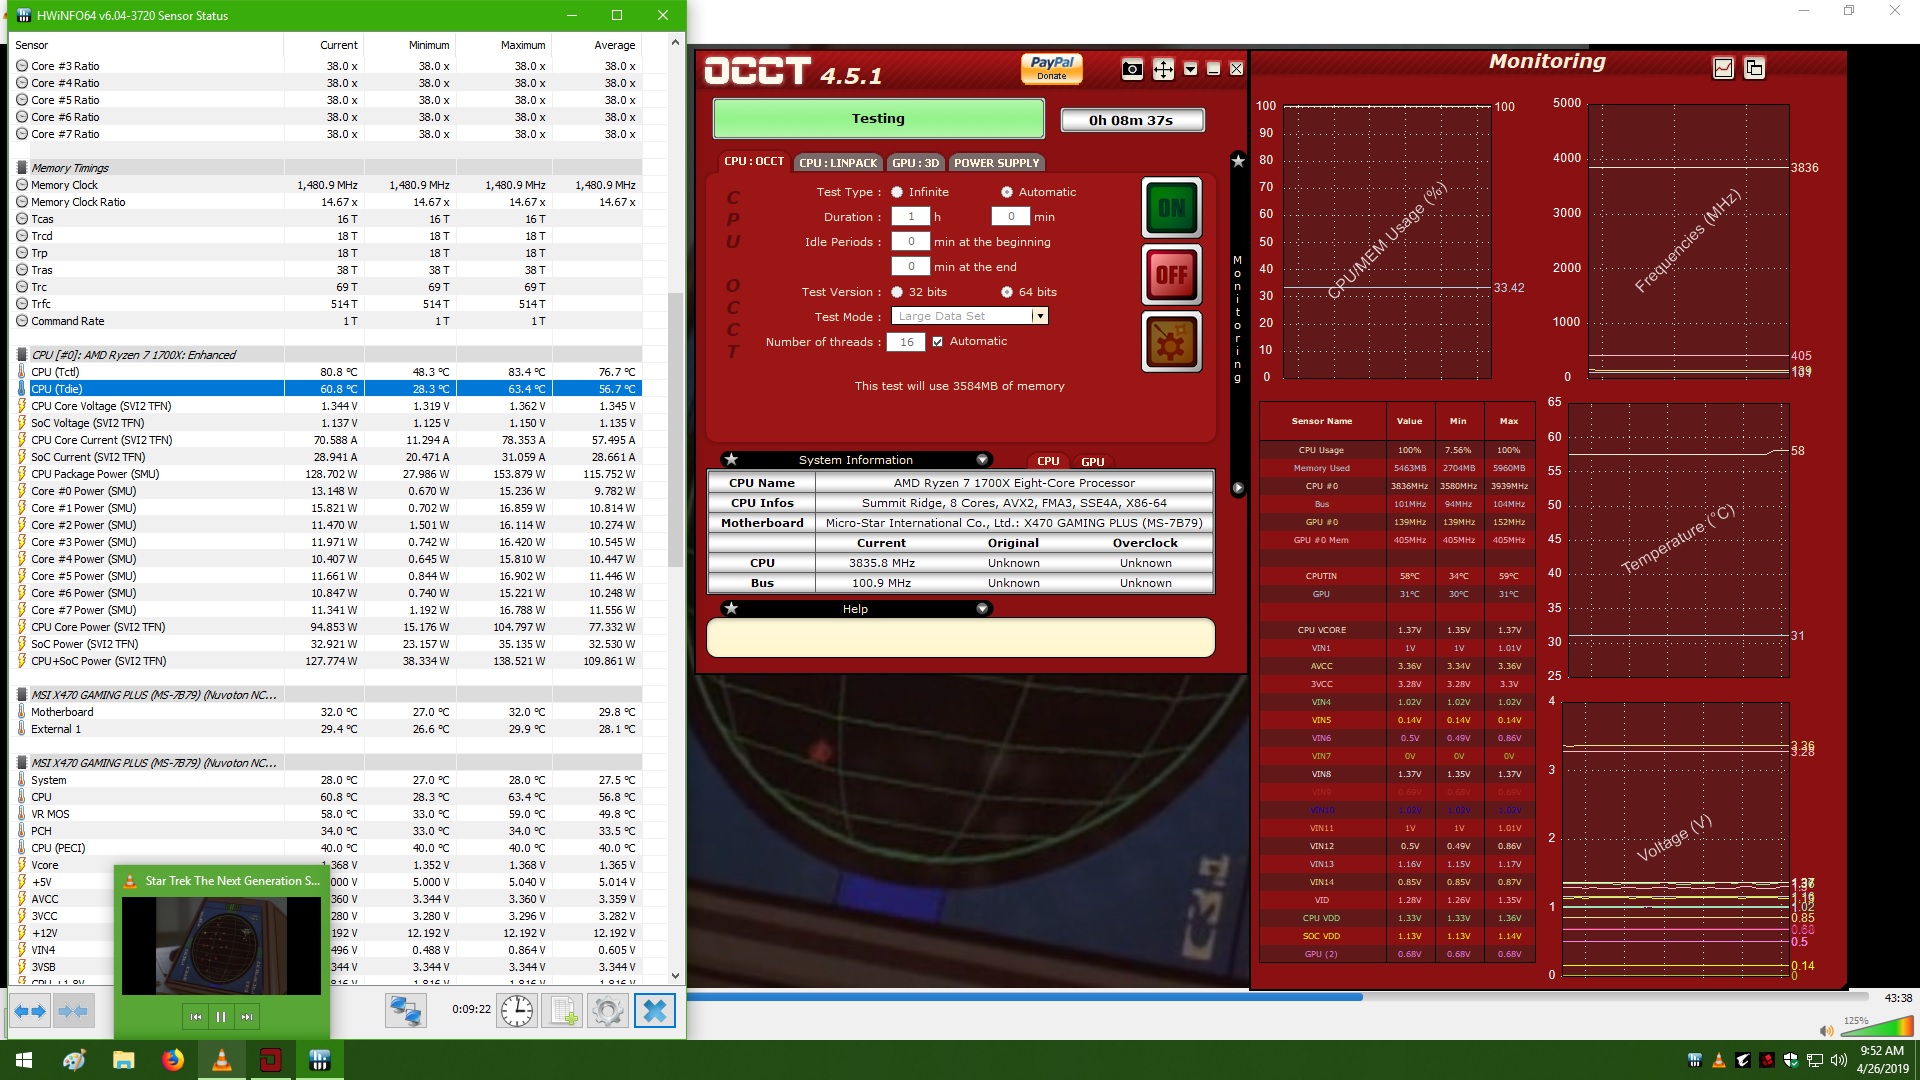1920x1080 pixels.
Task: Collapse CPU [#0] AMD Ryzen 7 1700X group
Action: click(x=22, y=355)
